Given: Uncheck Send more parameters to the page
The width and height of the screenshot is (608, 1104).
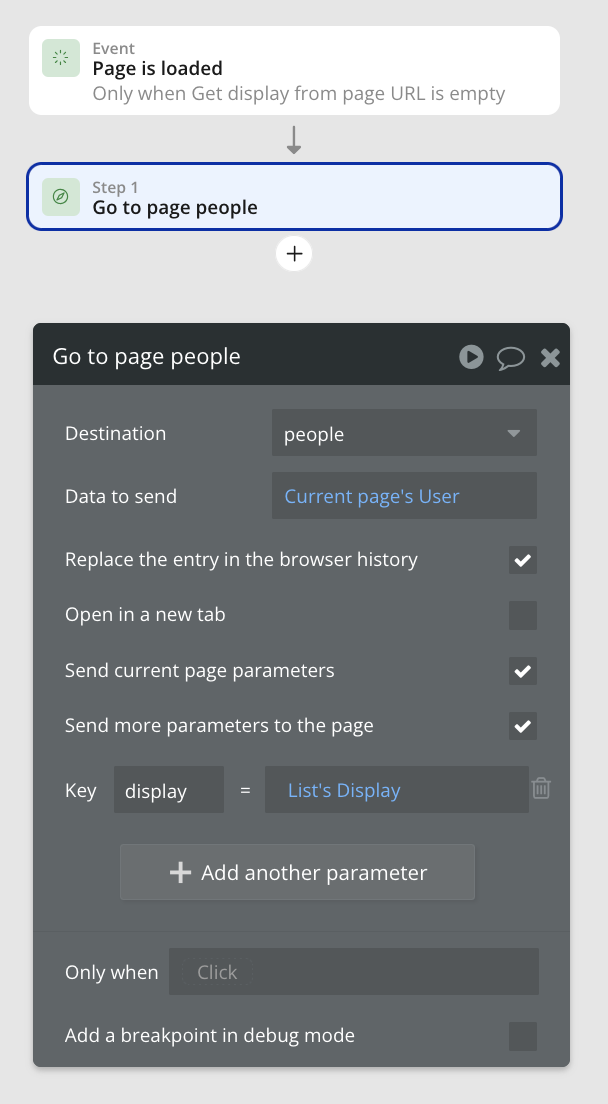Looking at the screenshot, I should 523,726.
